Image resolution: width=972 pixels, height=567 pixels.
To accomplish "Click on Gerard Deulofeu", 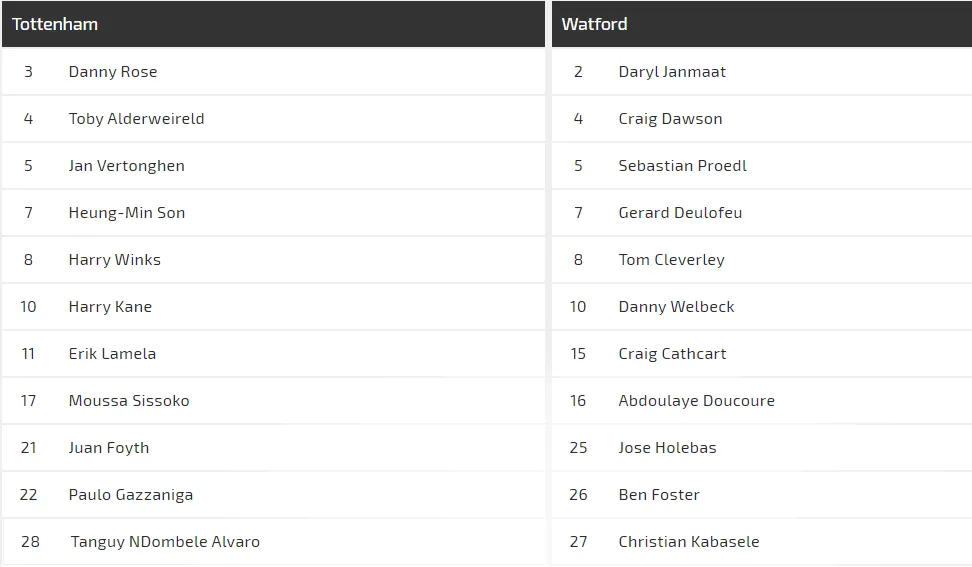I will 680,213.
